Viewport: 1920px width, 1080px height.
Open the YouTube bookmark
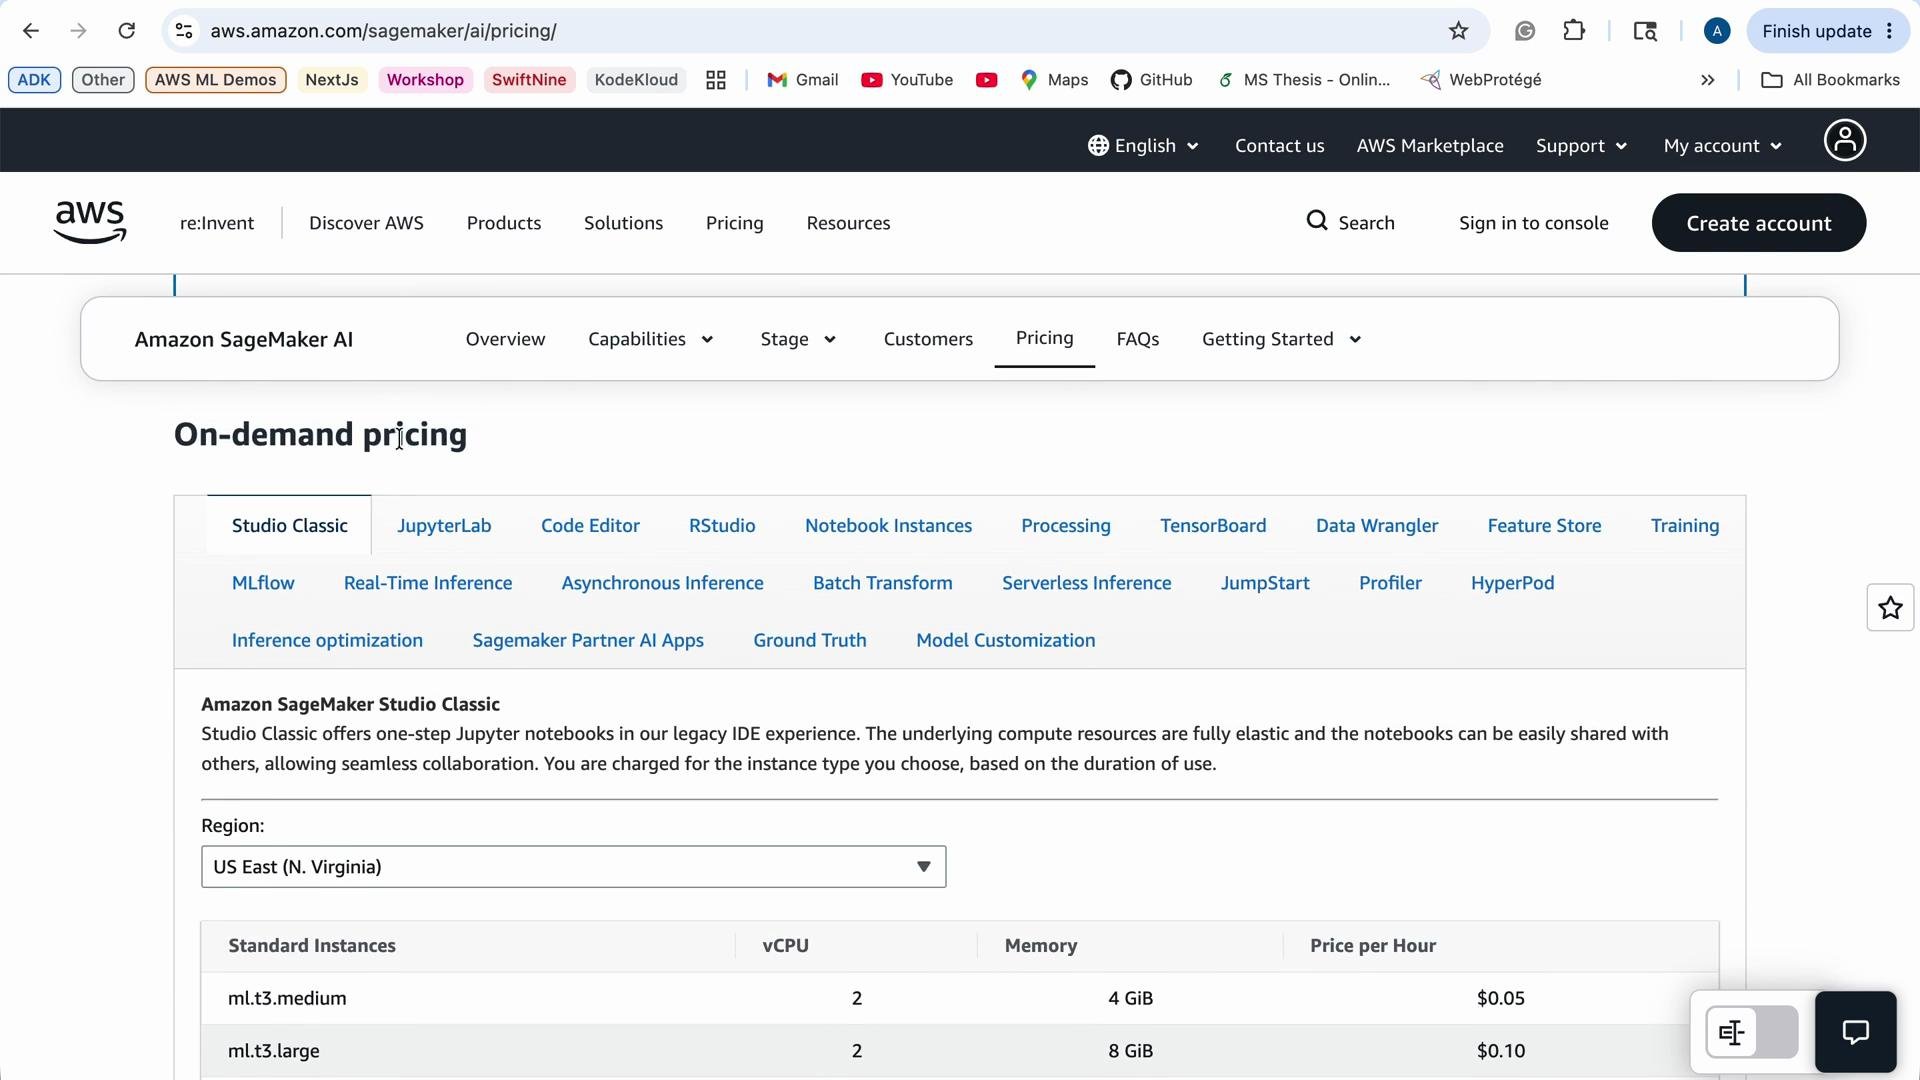(907, 80)
